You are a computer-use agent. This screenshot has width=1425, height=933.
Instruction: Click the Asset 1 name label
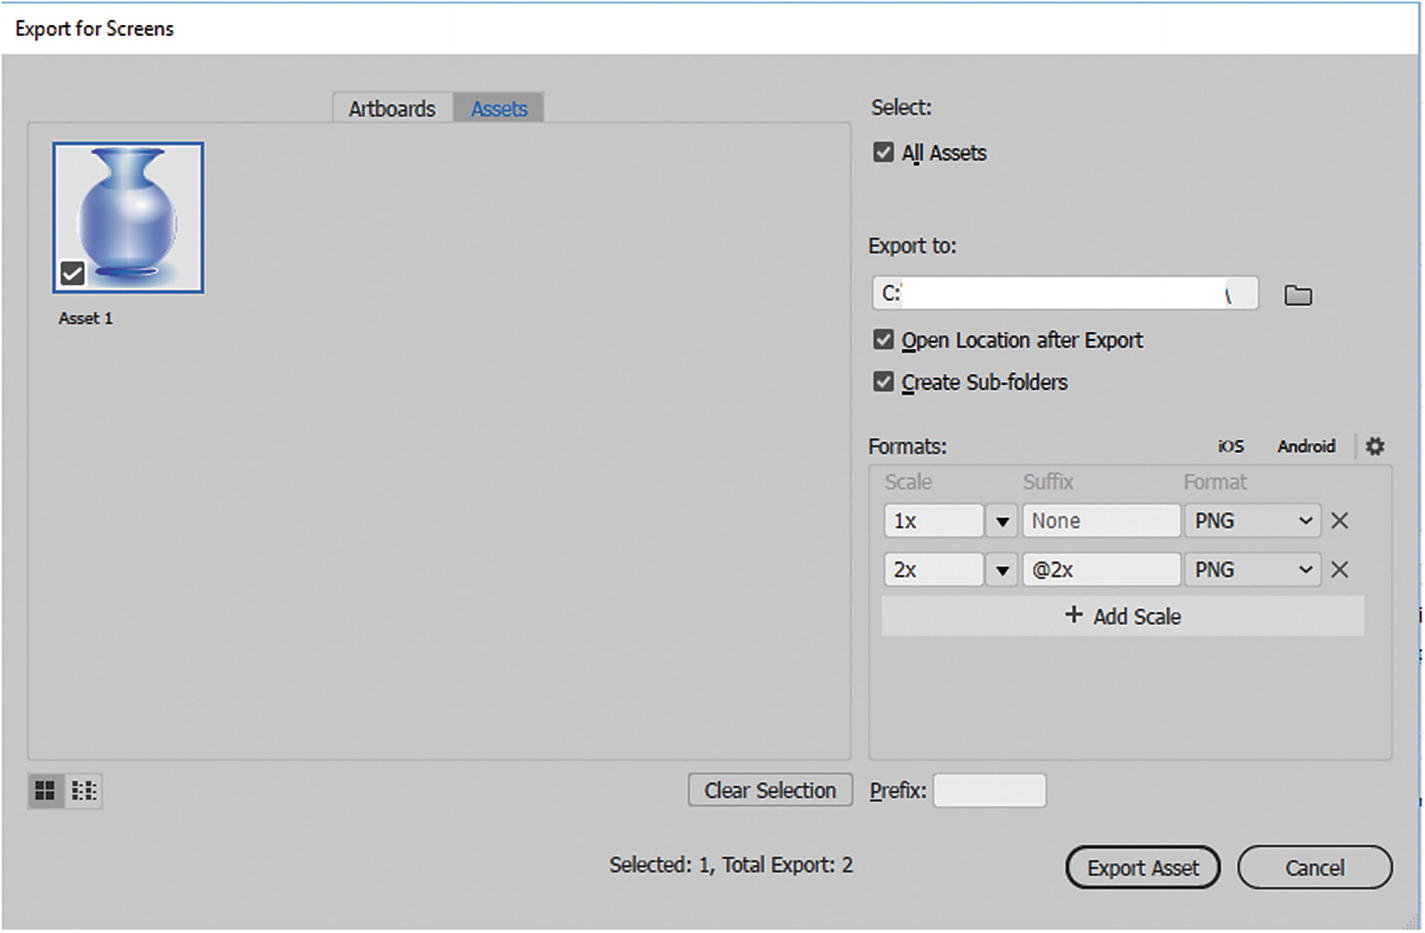tap(86, 318)
